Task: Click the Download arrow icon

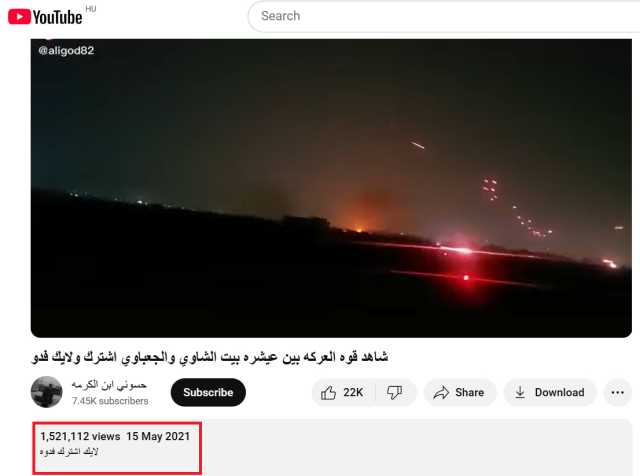Action: tap(520, 392)
